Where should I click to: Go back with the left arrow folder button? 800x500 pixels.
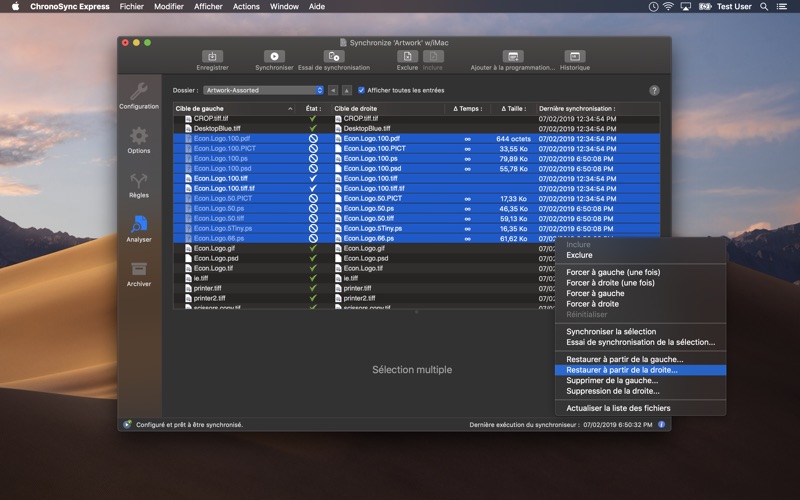coord(333,90)
